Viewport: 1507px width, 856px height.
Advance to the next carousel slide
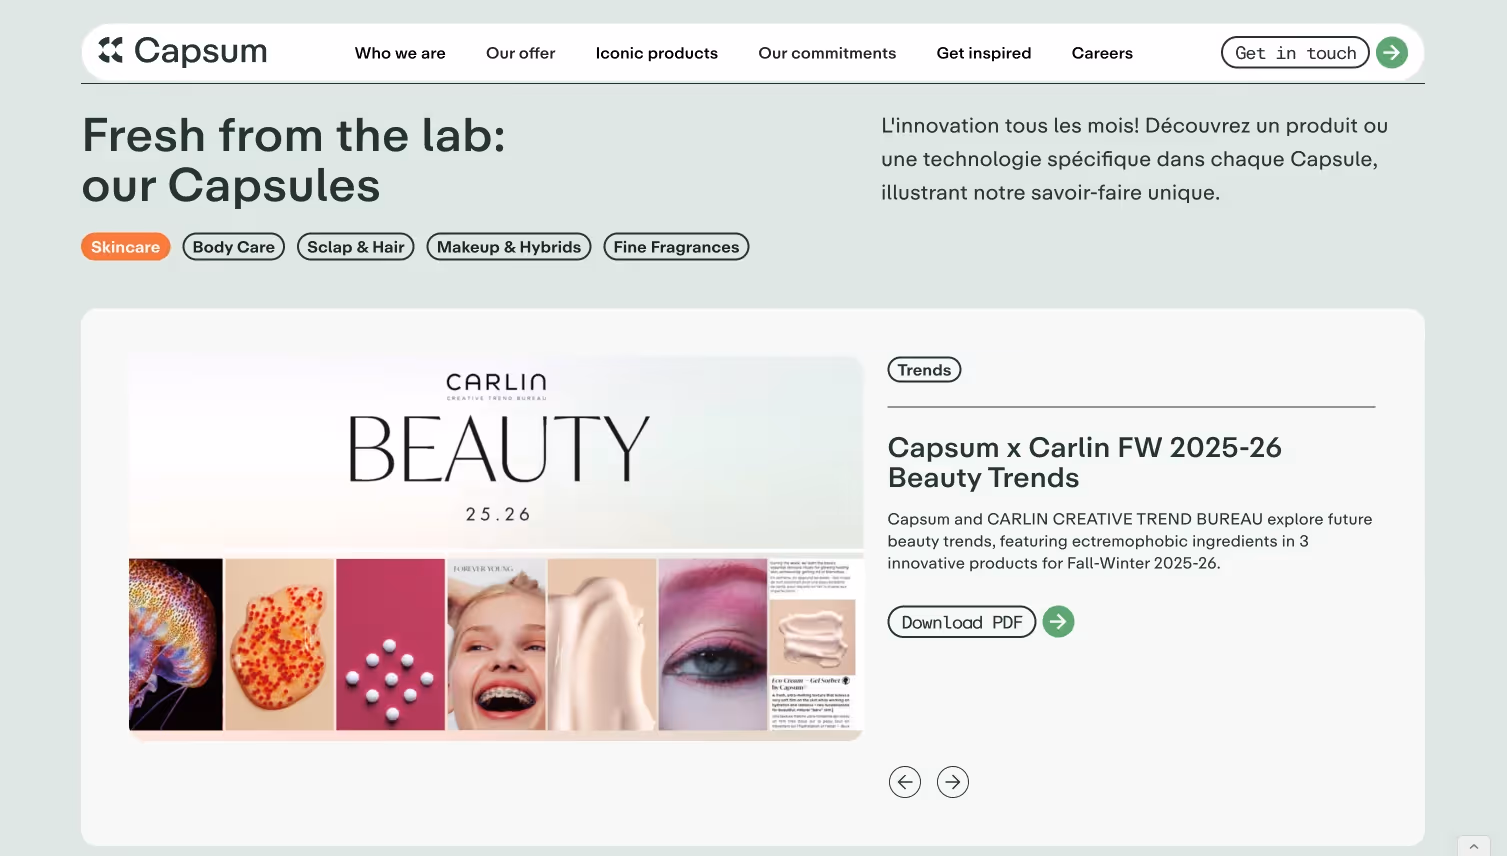(953, 782)
